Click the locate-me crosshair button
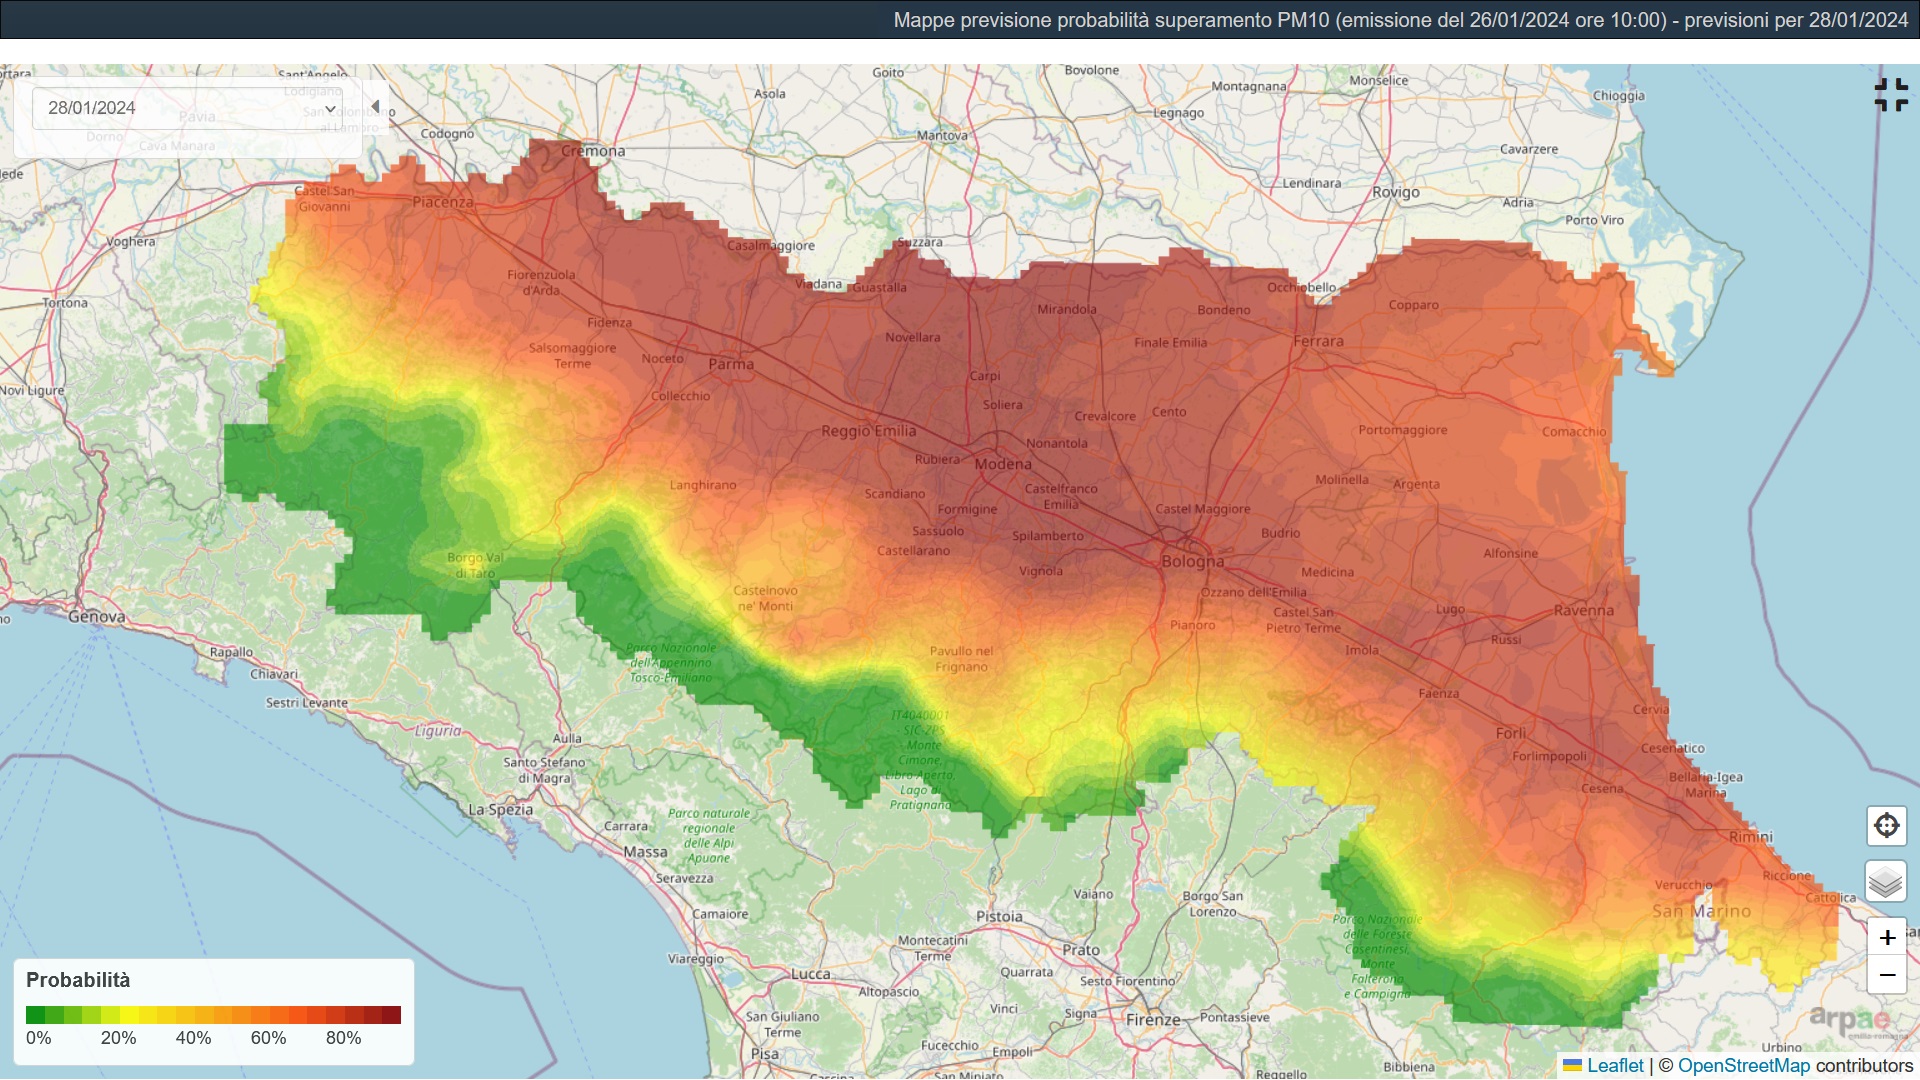 [x=1886, y=826]
